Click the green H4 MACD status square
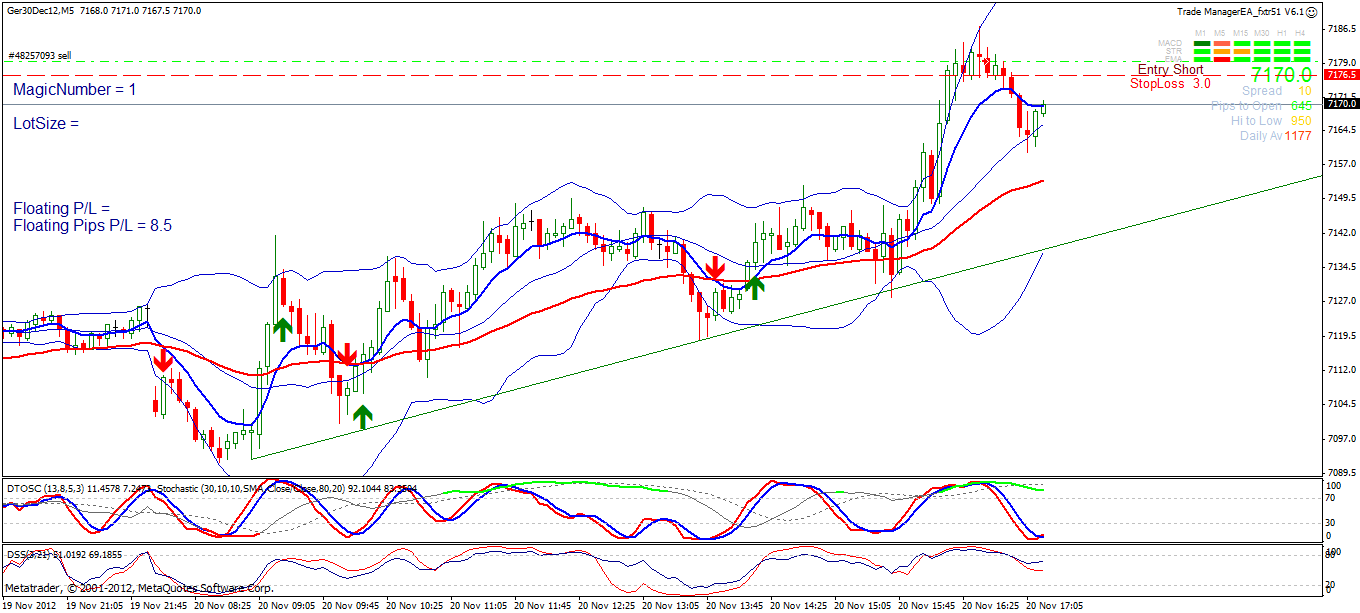Image resolution: width=1360 pixels, height=613 pixels. [x=1301, y=43]
